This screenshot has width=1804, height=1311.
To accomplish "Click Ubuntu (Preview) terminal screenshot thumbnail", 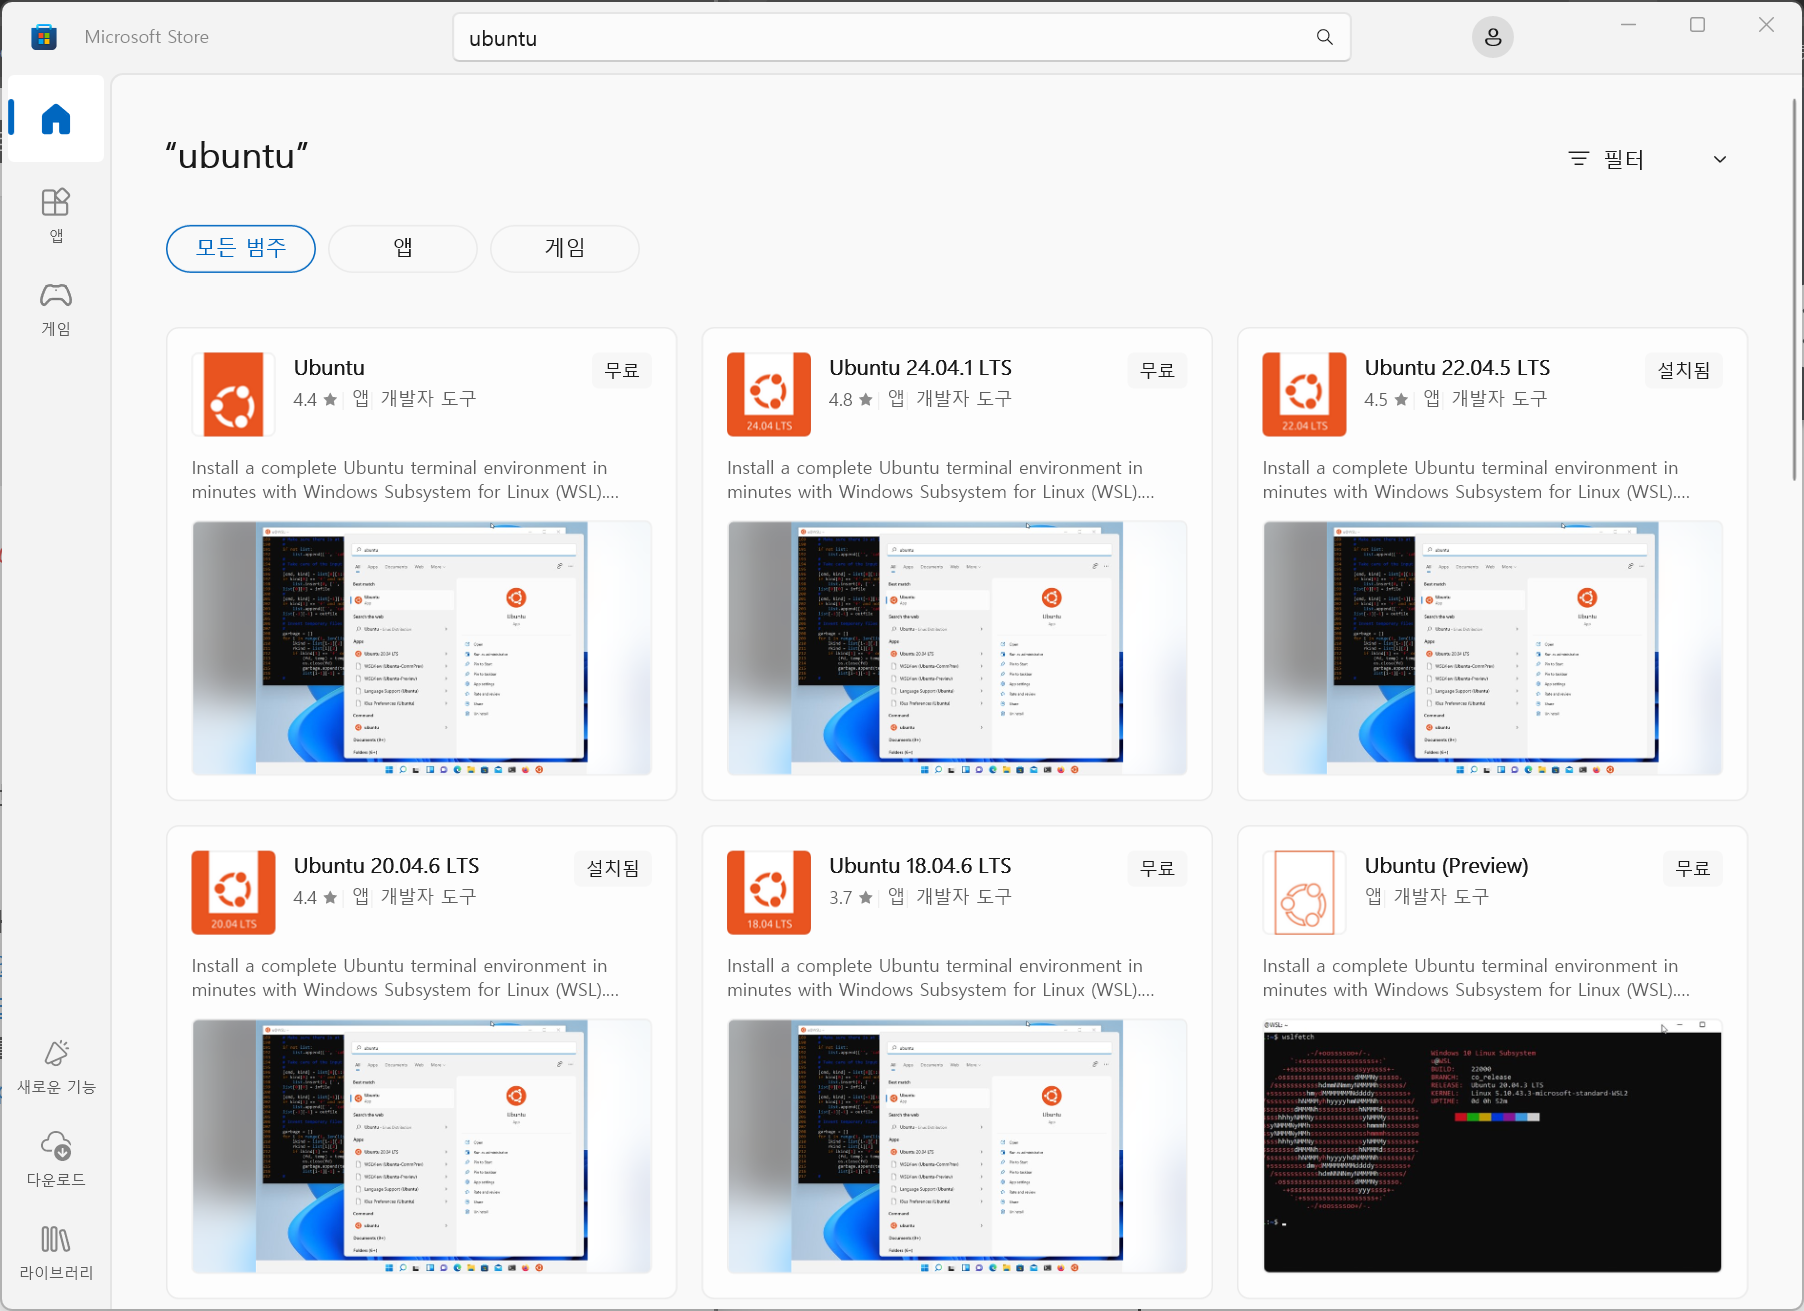I will [x=1492, y=1146].
